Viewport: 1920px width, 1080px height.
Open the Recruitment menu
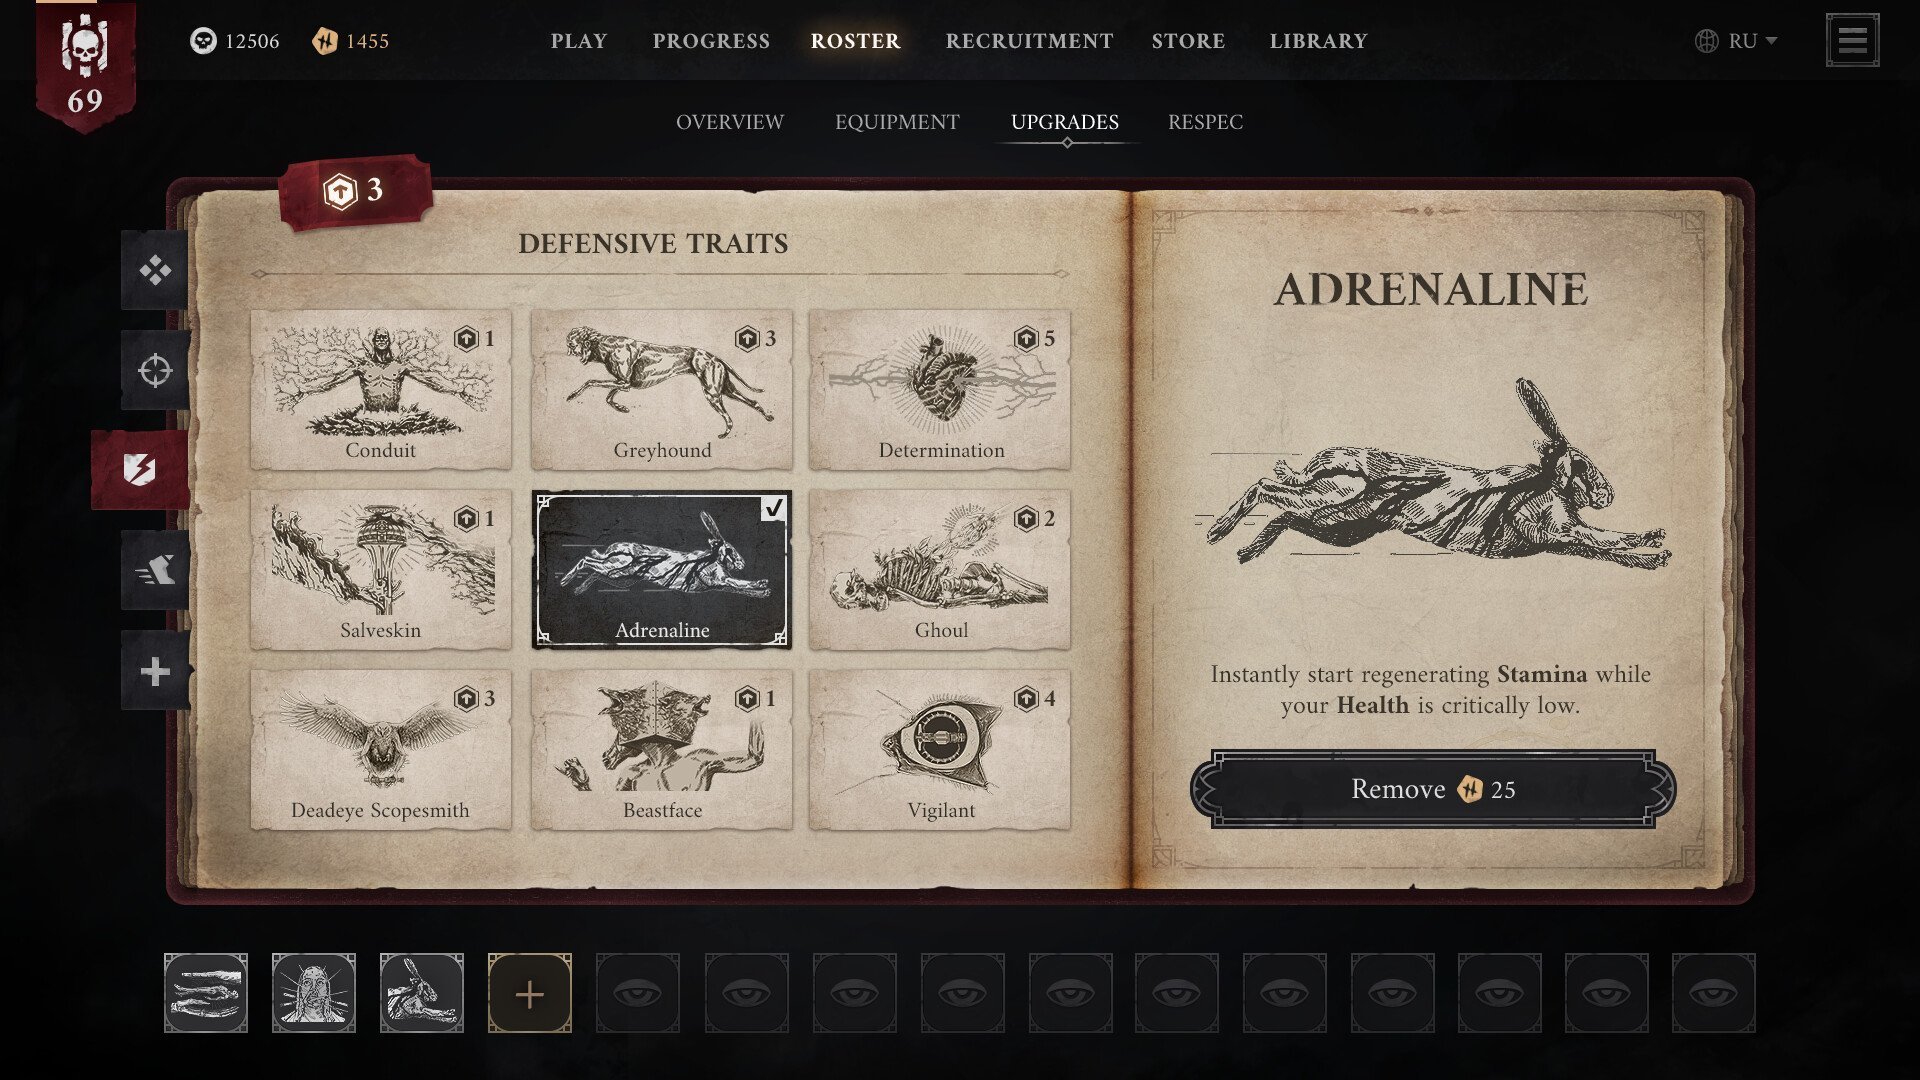tap(1029, 41)
